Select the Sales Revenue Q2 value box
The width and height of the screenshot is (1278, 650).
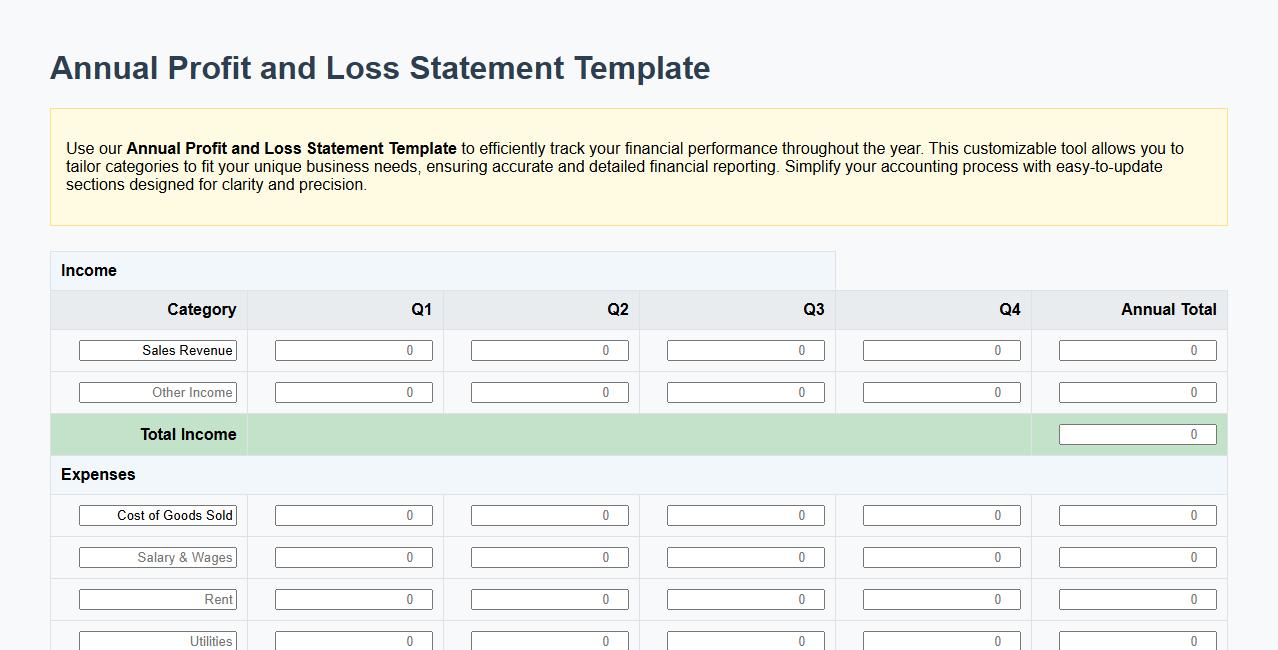[x=548, y=350]
